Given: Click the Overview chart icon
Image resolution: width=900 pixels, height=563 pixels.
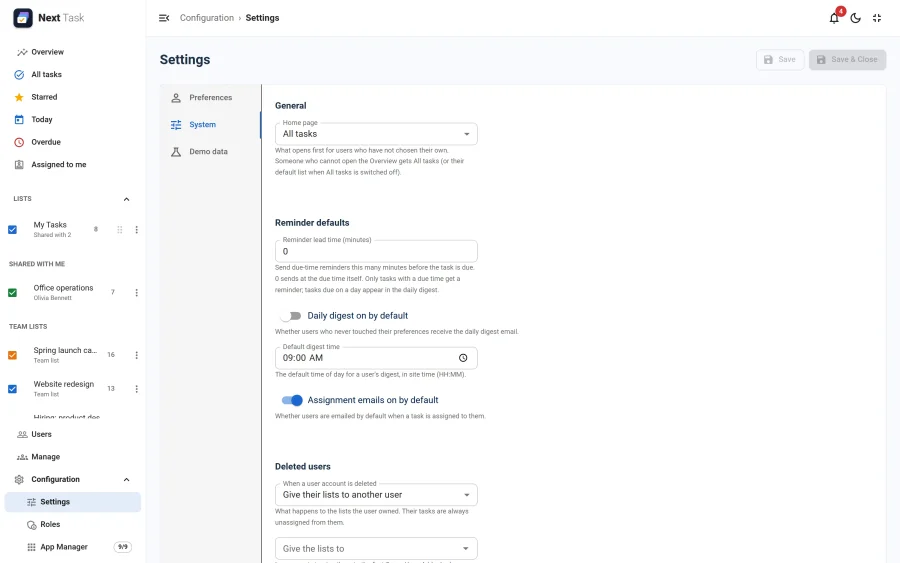Looking at the screenshot, I should 22,52.
